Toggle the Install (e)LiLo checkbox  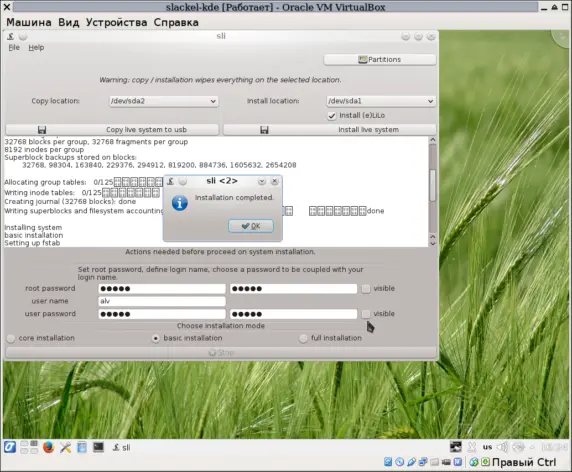(332, 116)
